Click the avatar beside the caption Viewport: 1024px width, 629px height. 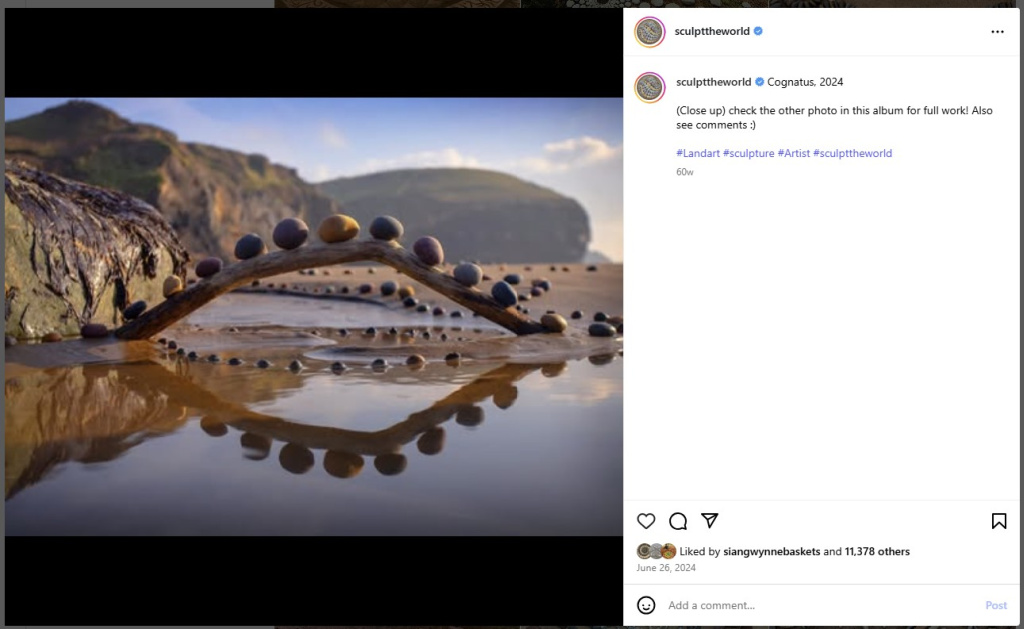650,87
